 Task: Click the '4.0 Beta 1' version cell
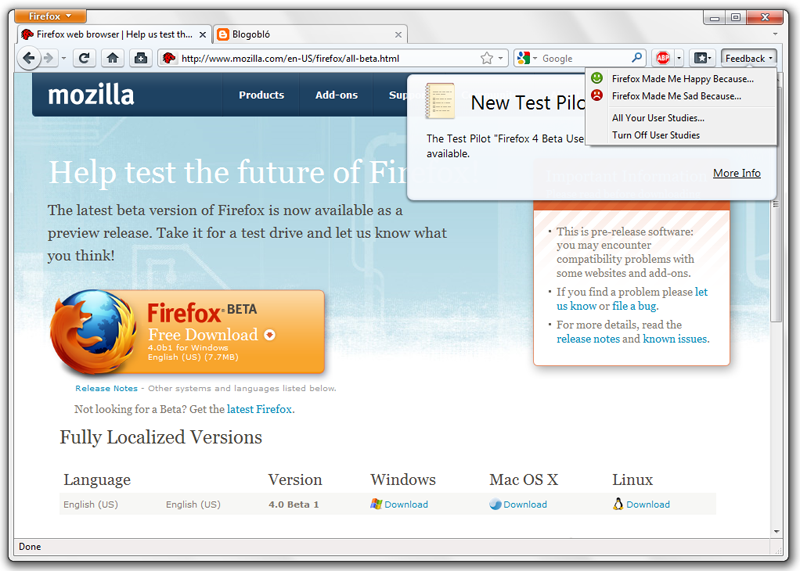point(293,504)
